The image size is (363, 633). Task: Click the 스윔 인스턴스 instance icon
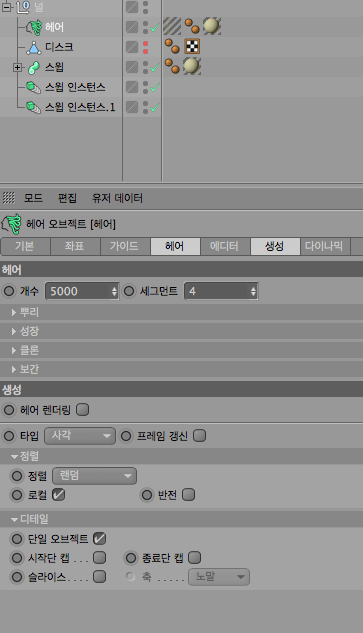pyautogui.click(x=33, y=87)
